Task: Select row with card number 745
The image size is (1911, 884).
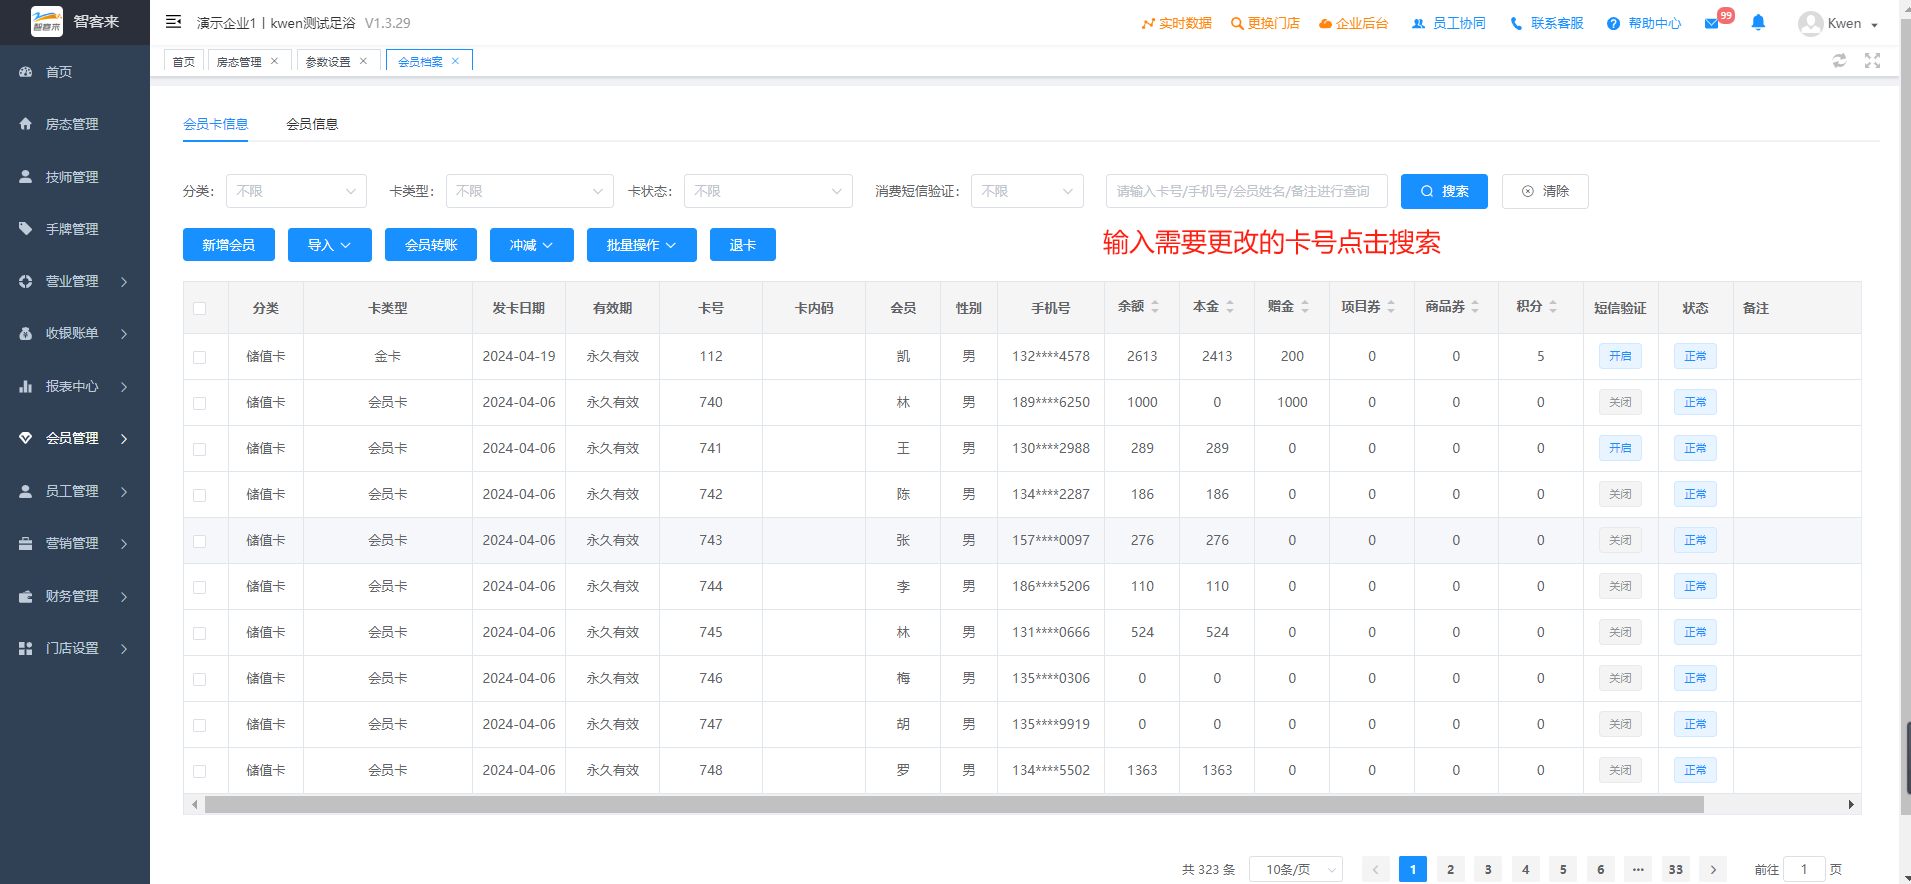Action: (x=200, y=633)
